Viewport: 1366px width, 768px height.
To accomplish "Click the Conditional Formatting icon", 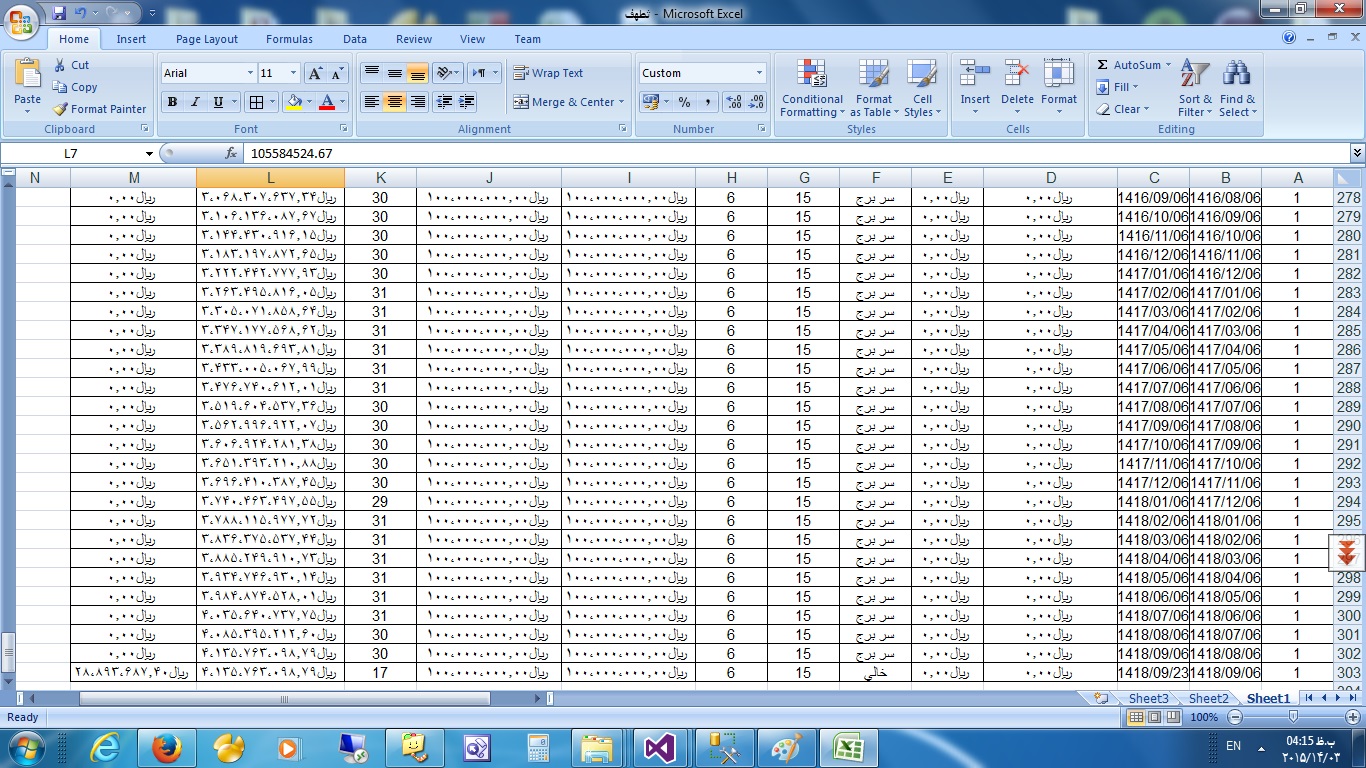I will click(x=811, y=75).
